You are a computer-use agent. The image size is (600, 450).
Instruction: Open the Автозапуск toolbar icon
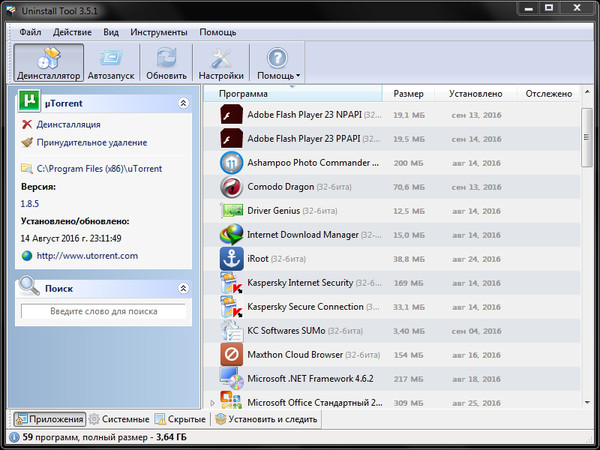click(x=112, y=58)
